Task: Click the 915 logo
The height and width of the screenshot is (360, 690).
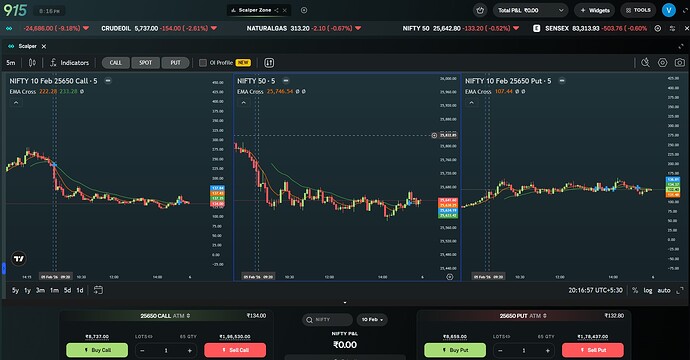Action: [15, 10]
